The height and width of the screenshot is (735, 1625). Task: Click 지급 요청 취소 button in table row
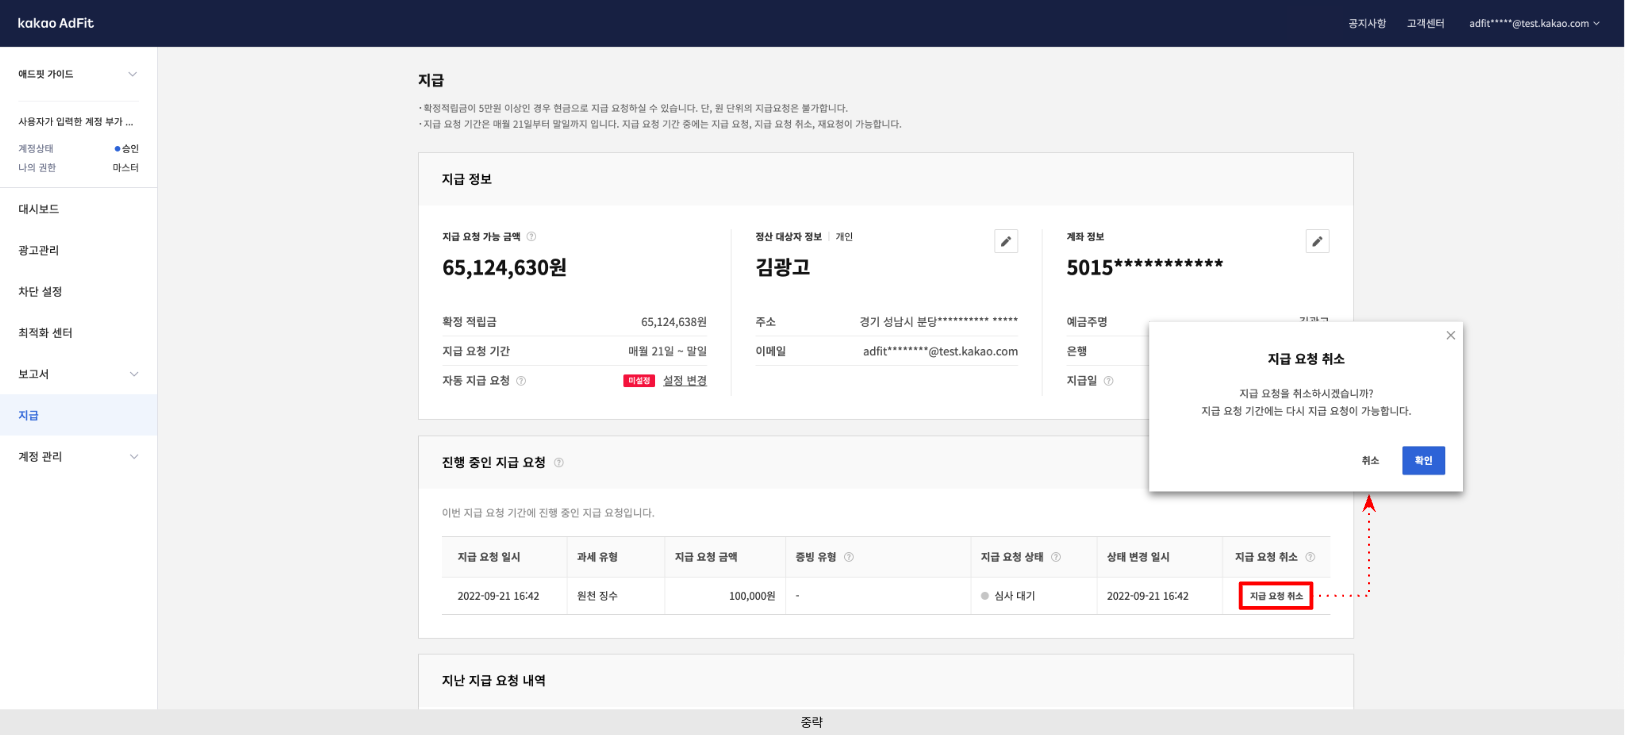point(1275,596)
